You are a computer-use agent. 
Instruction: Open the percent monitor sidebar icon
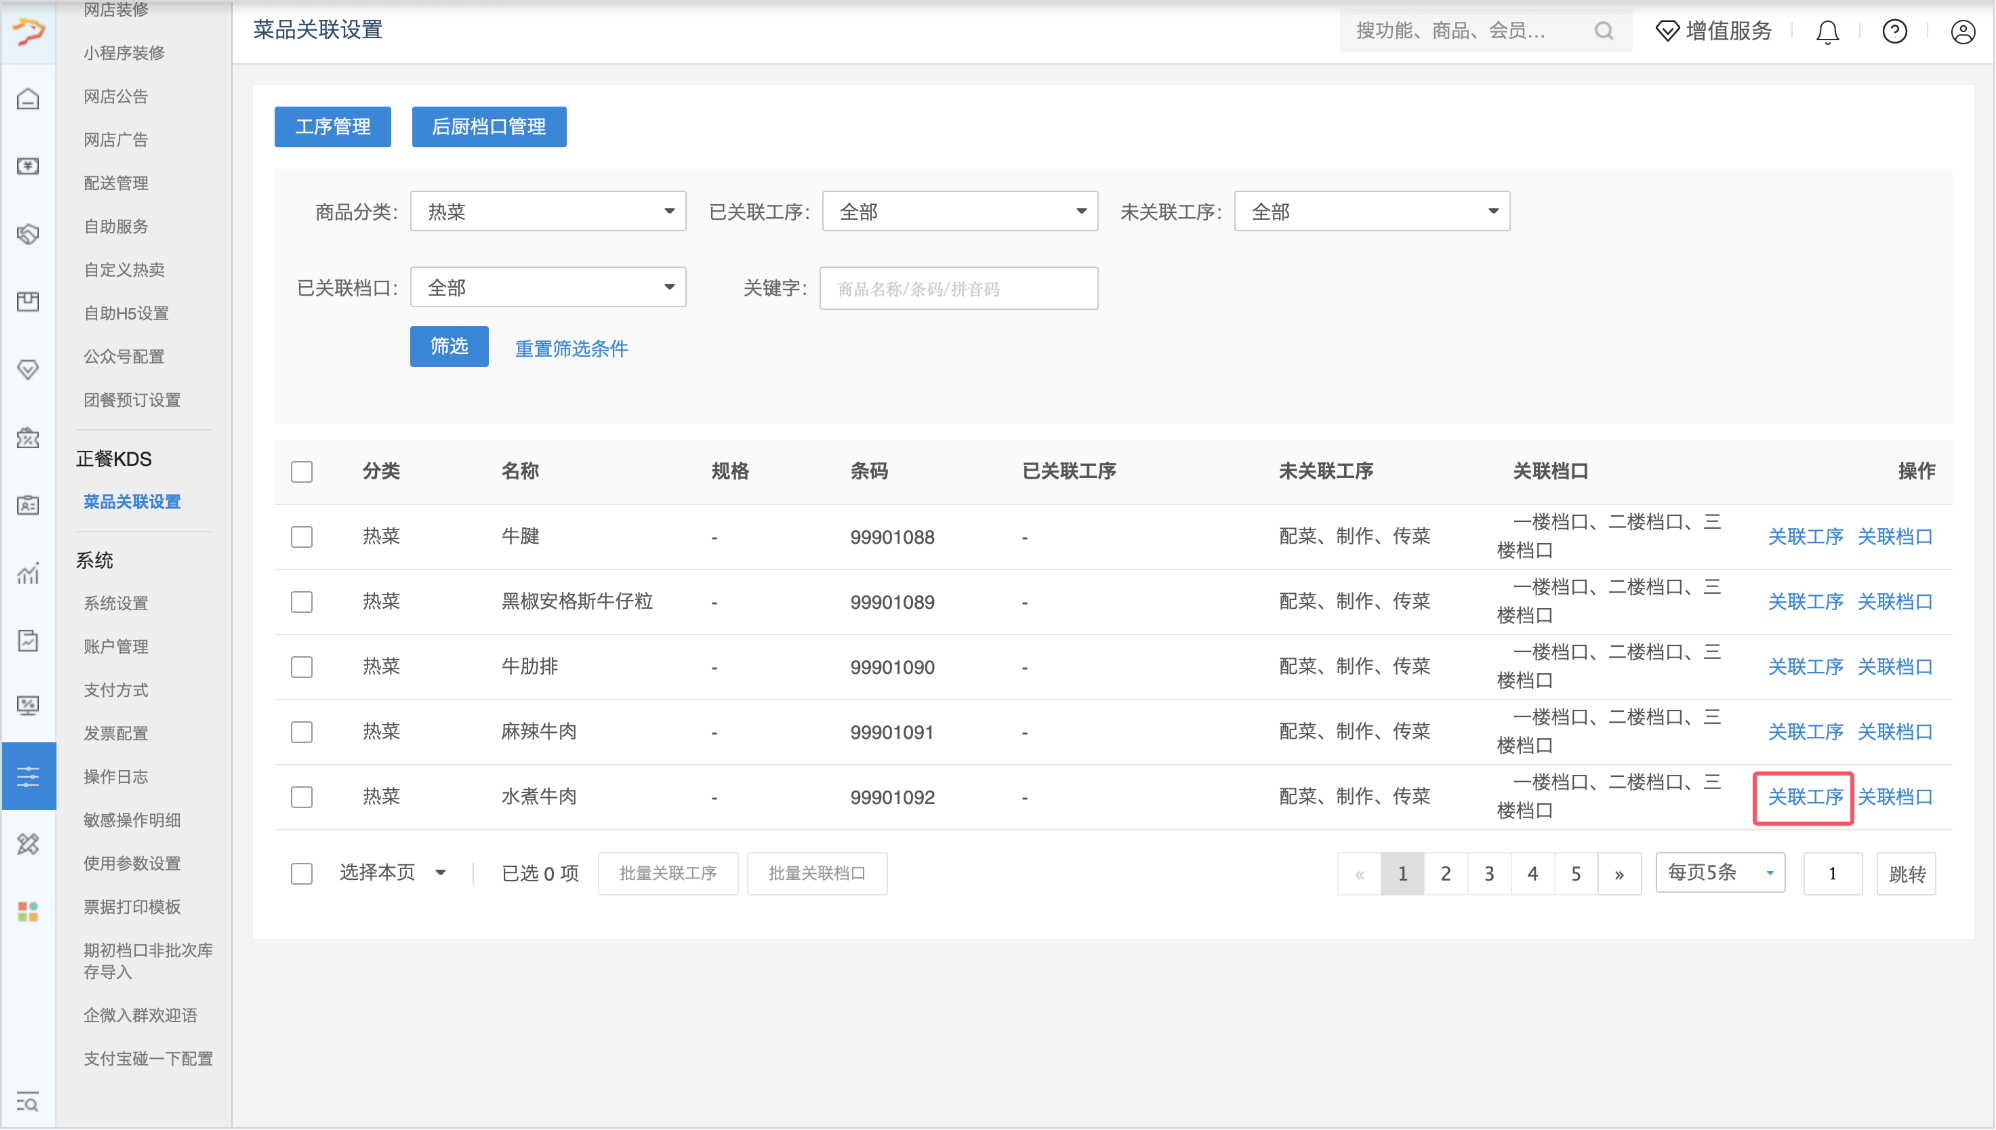click(x=28, y=706)
